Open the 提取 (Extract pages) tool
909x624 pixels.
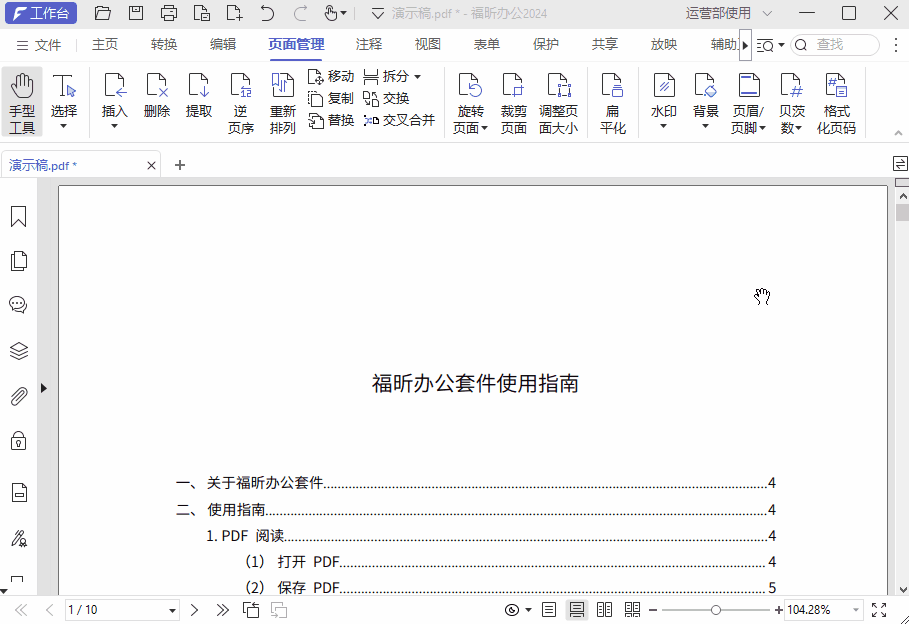point(198,99)
